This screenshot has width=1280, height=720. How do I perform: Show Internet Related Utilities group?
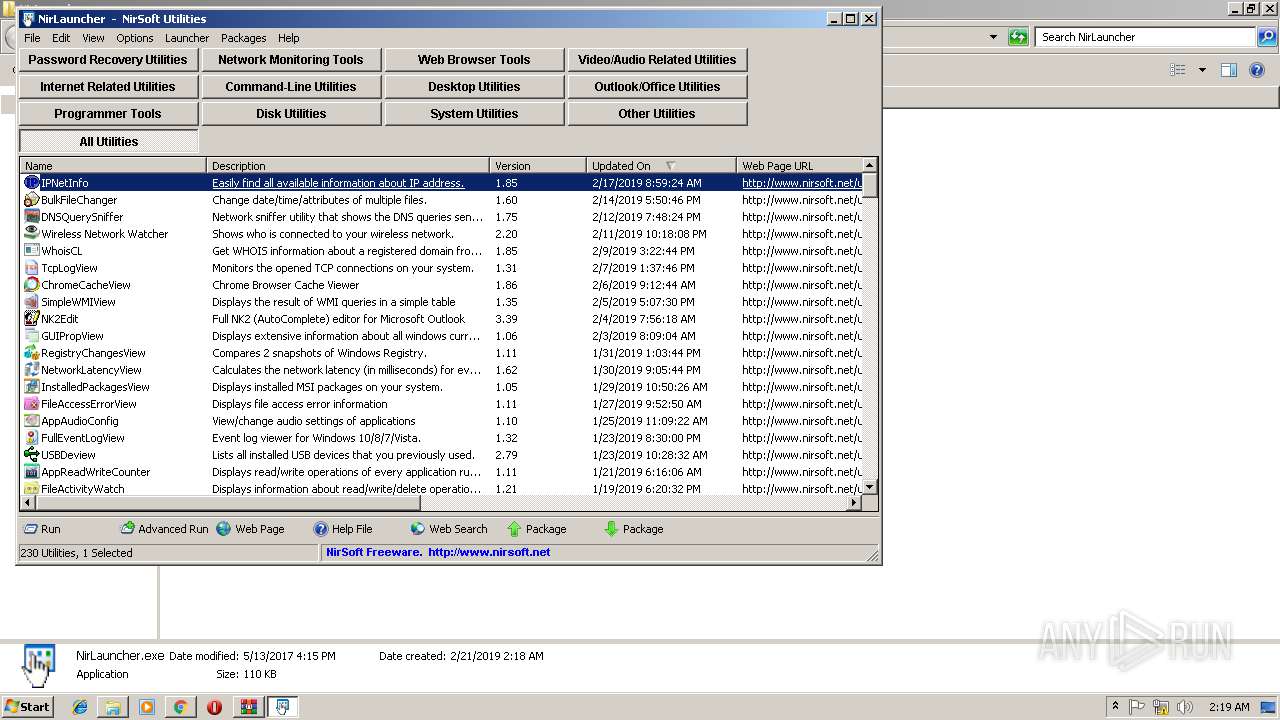click(108, 86)
